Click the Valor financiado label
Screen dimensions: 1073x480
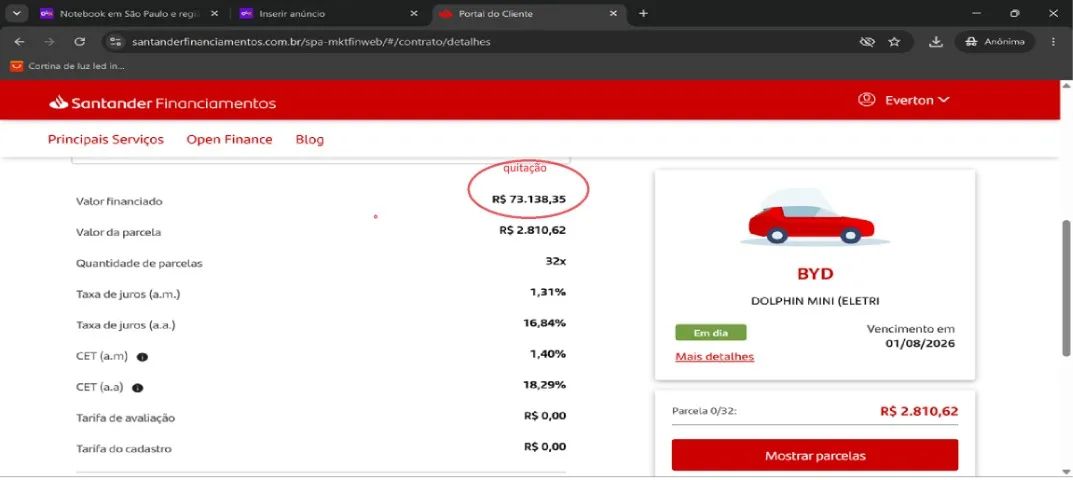coord(119,202)
